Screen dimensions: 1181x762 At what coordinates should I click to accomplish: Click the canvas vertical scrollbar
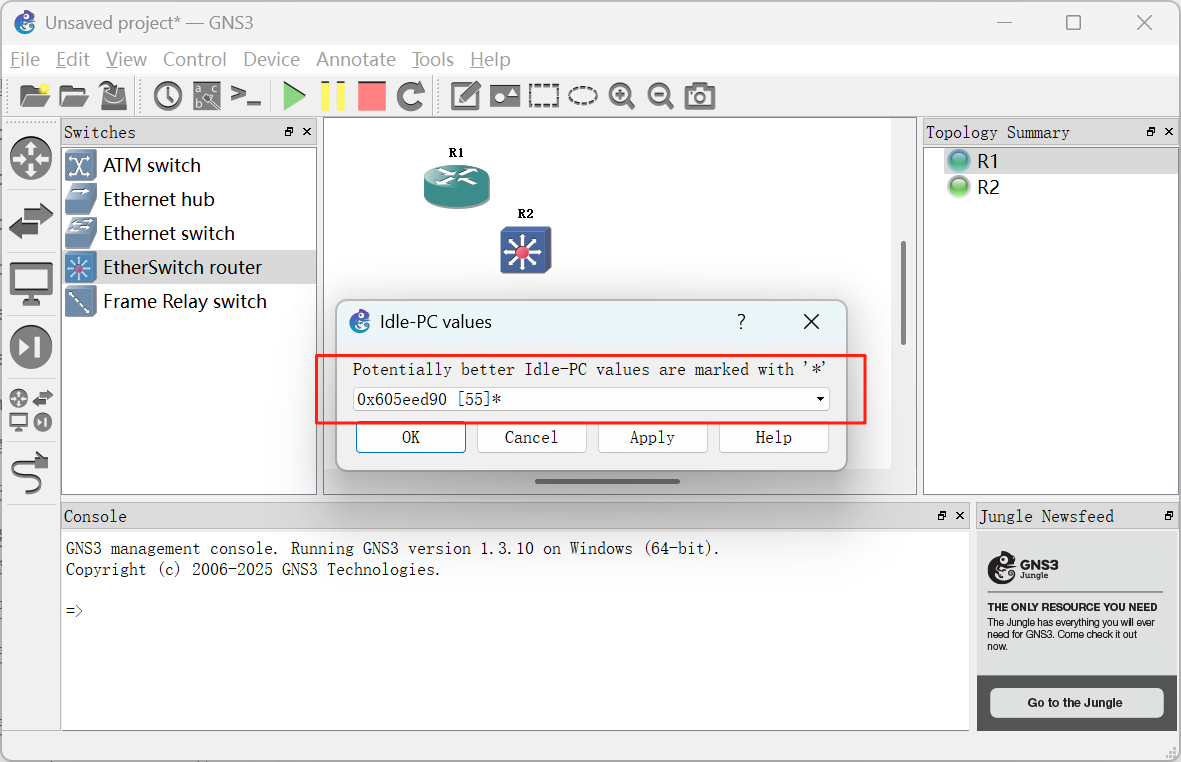click(903, 293)
